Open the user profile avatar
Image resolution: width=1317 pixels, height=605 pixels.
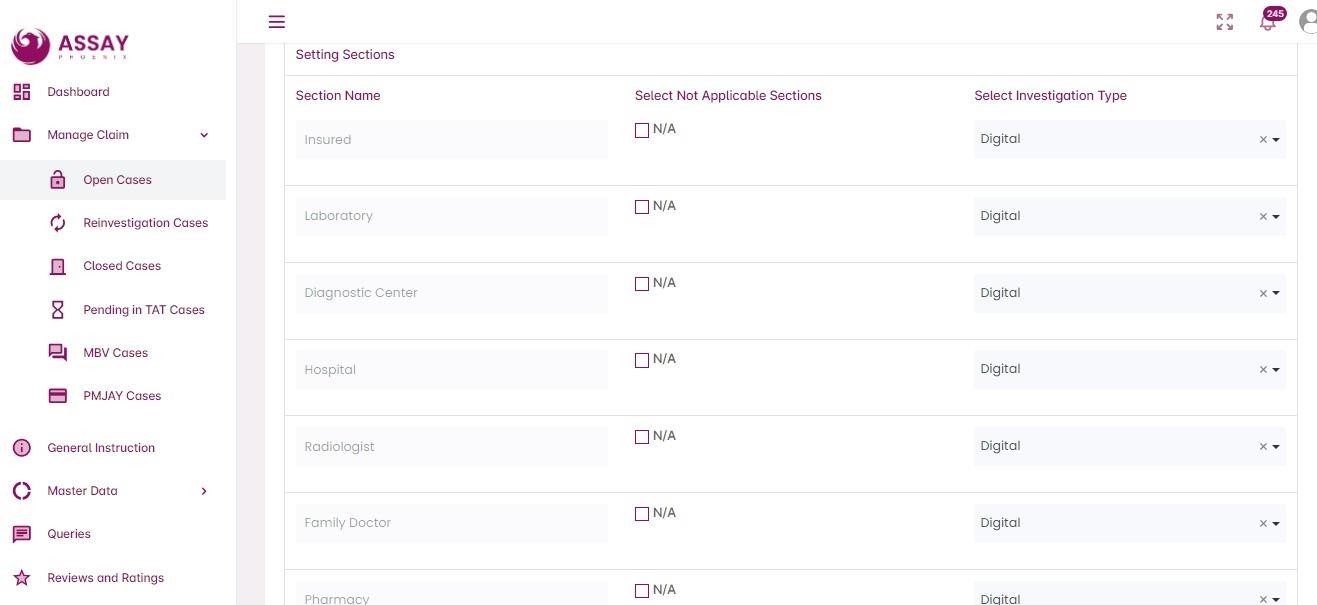pos(1308,21)
